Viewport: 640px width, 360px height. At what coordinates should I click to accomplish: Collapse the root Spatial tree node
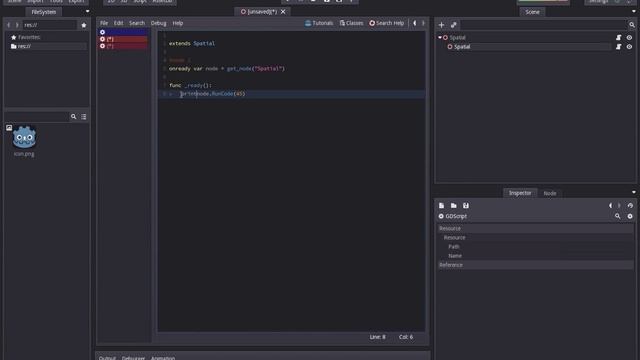pyautogui.click(x=440, y=38)
